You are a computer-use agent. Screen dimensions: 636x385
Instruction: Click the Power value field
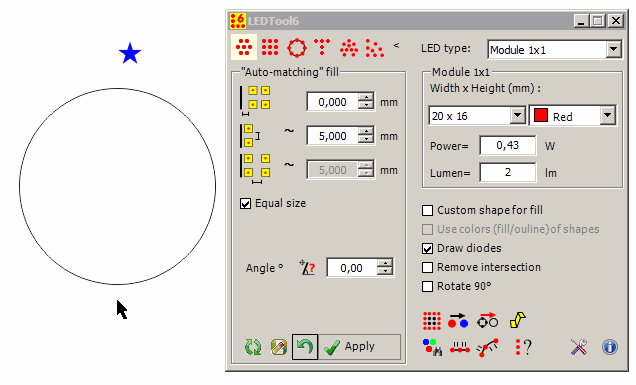click(507, 145)
